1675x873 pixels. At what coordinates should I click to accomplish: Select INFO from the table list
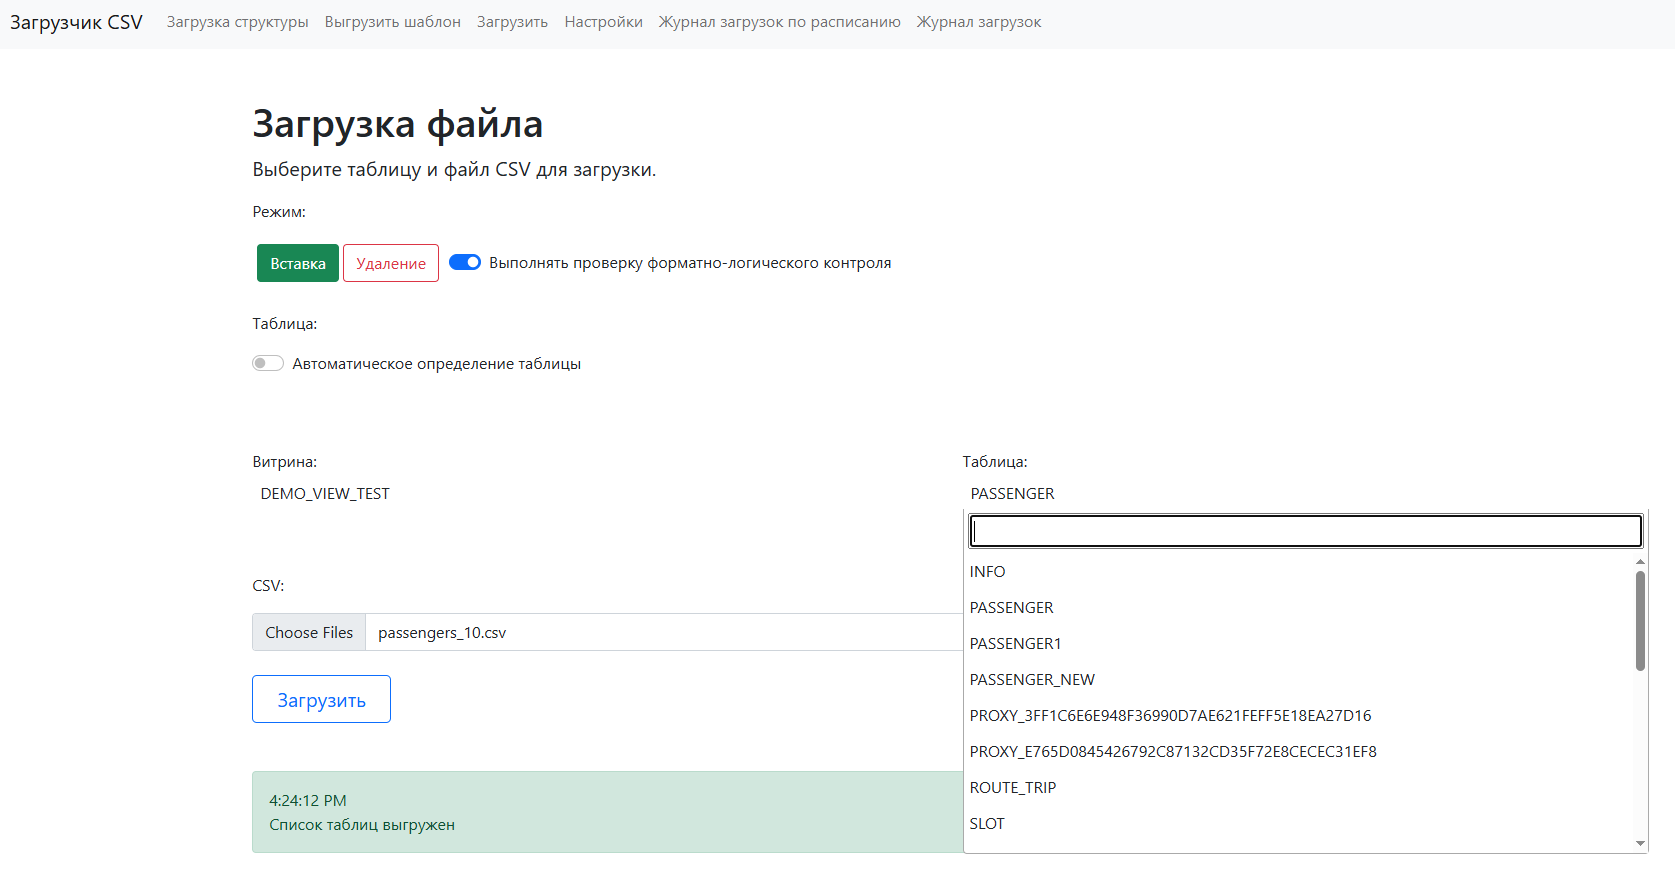(1298, 572)
